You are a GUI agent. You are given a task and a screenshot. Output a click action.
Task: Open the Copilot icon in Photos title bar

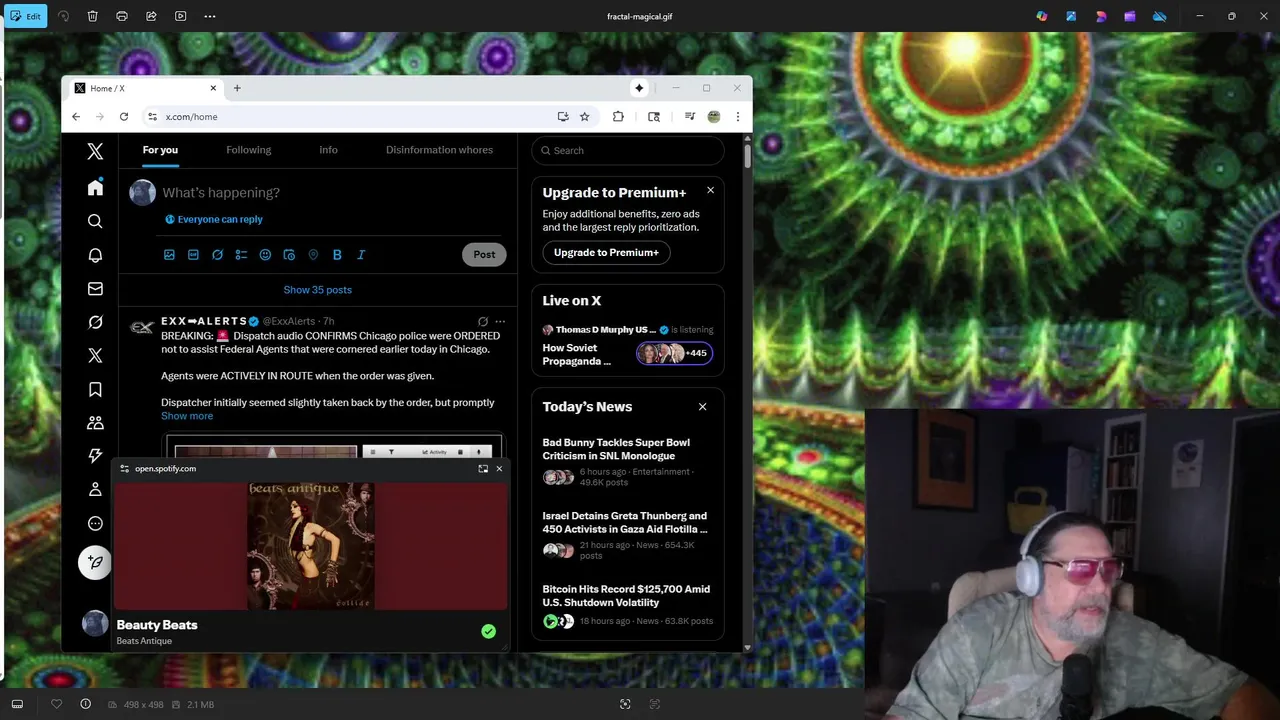[x=1042, y=16]
